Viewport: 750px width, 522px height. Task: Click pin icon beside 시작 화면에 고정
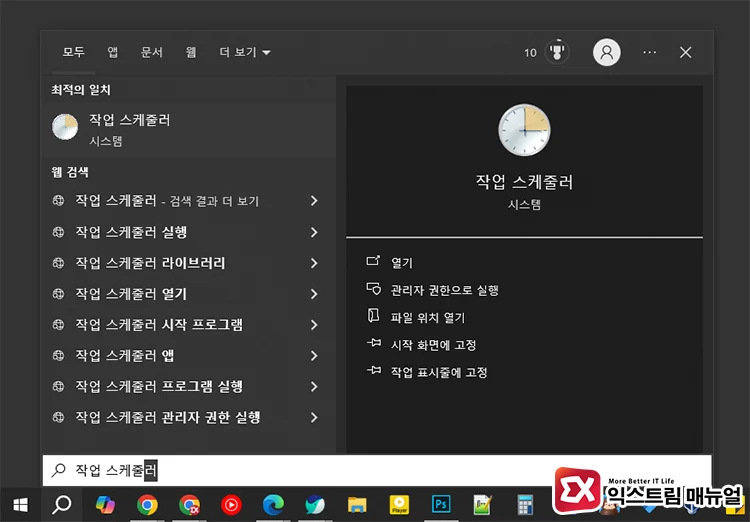(374, 343)
